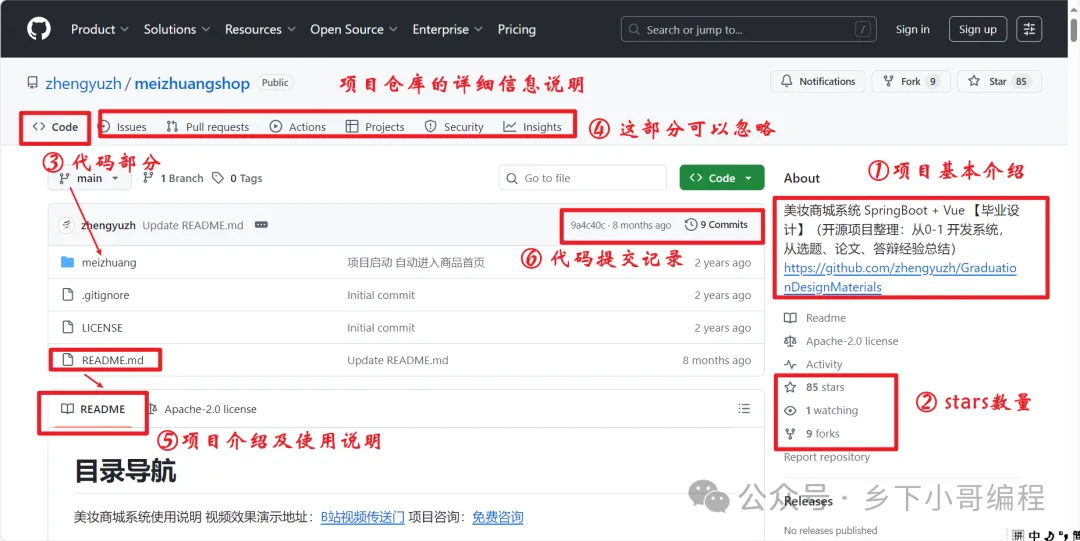Click the Notifications bell button
1080x541 pixels.
(818, 81)
